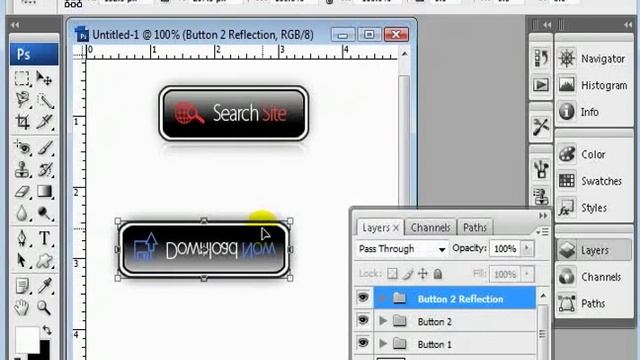640x360 pixels.
Task: Open the Opacity slider arrow
Action: pos(527,249)
